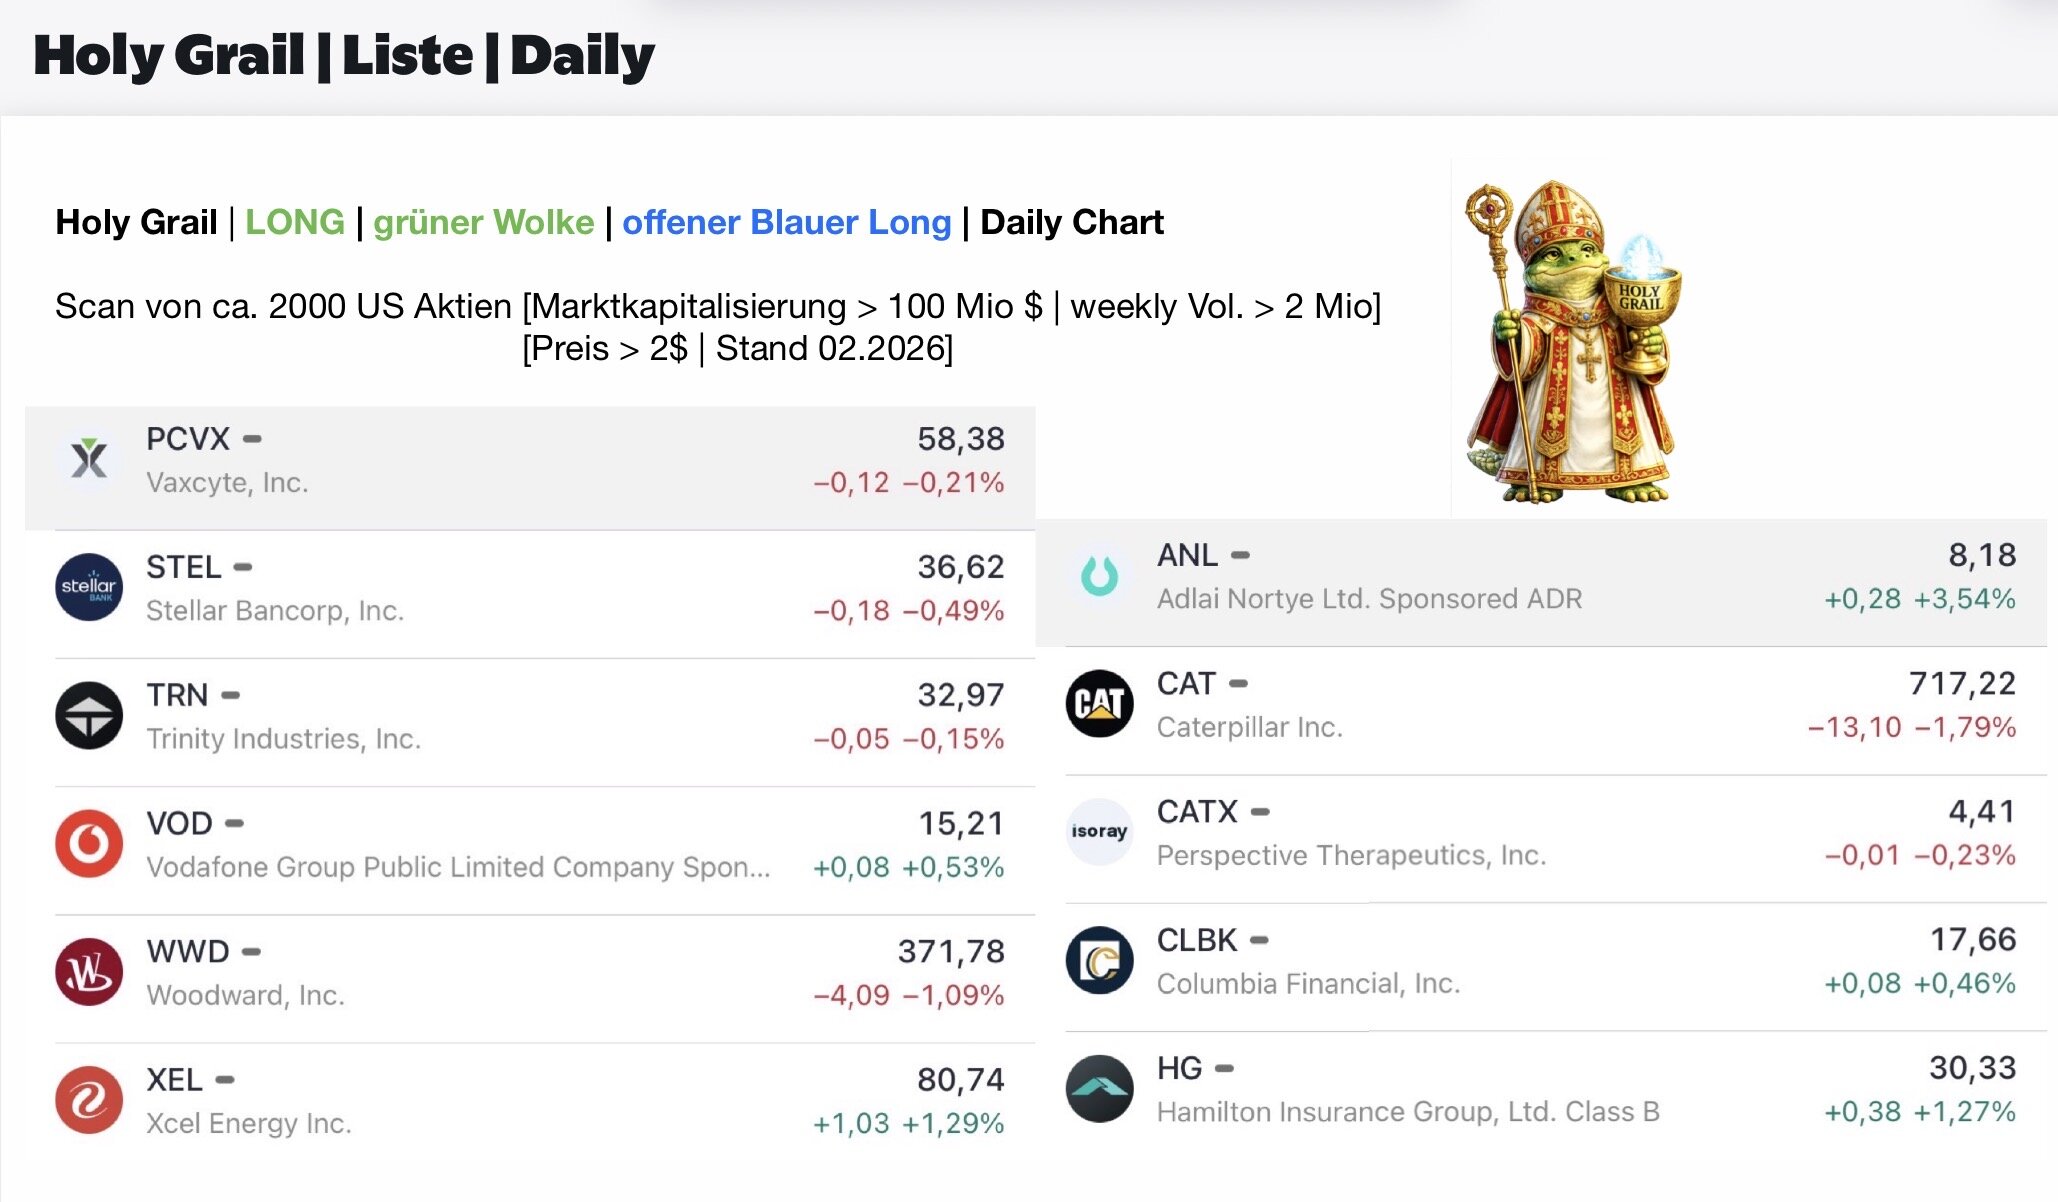The image size is (2058, 1202).
Task: Open Vodafone Group company name text
Action: tap(458, 867)
